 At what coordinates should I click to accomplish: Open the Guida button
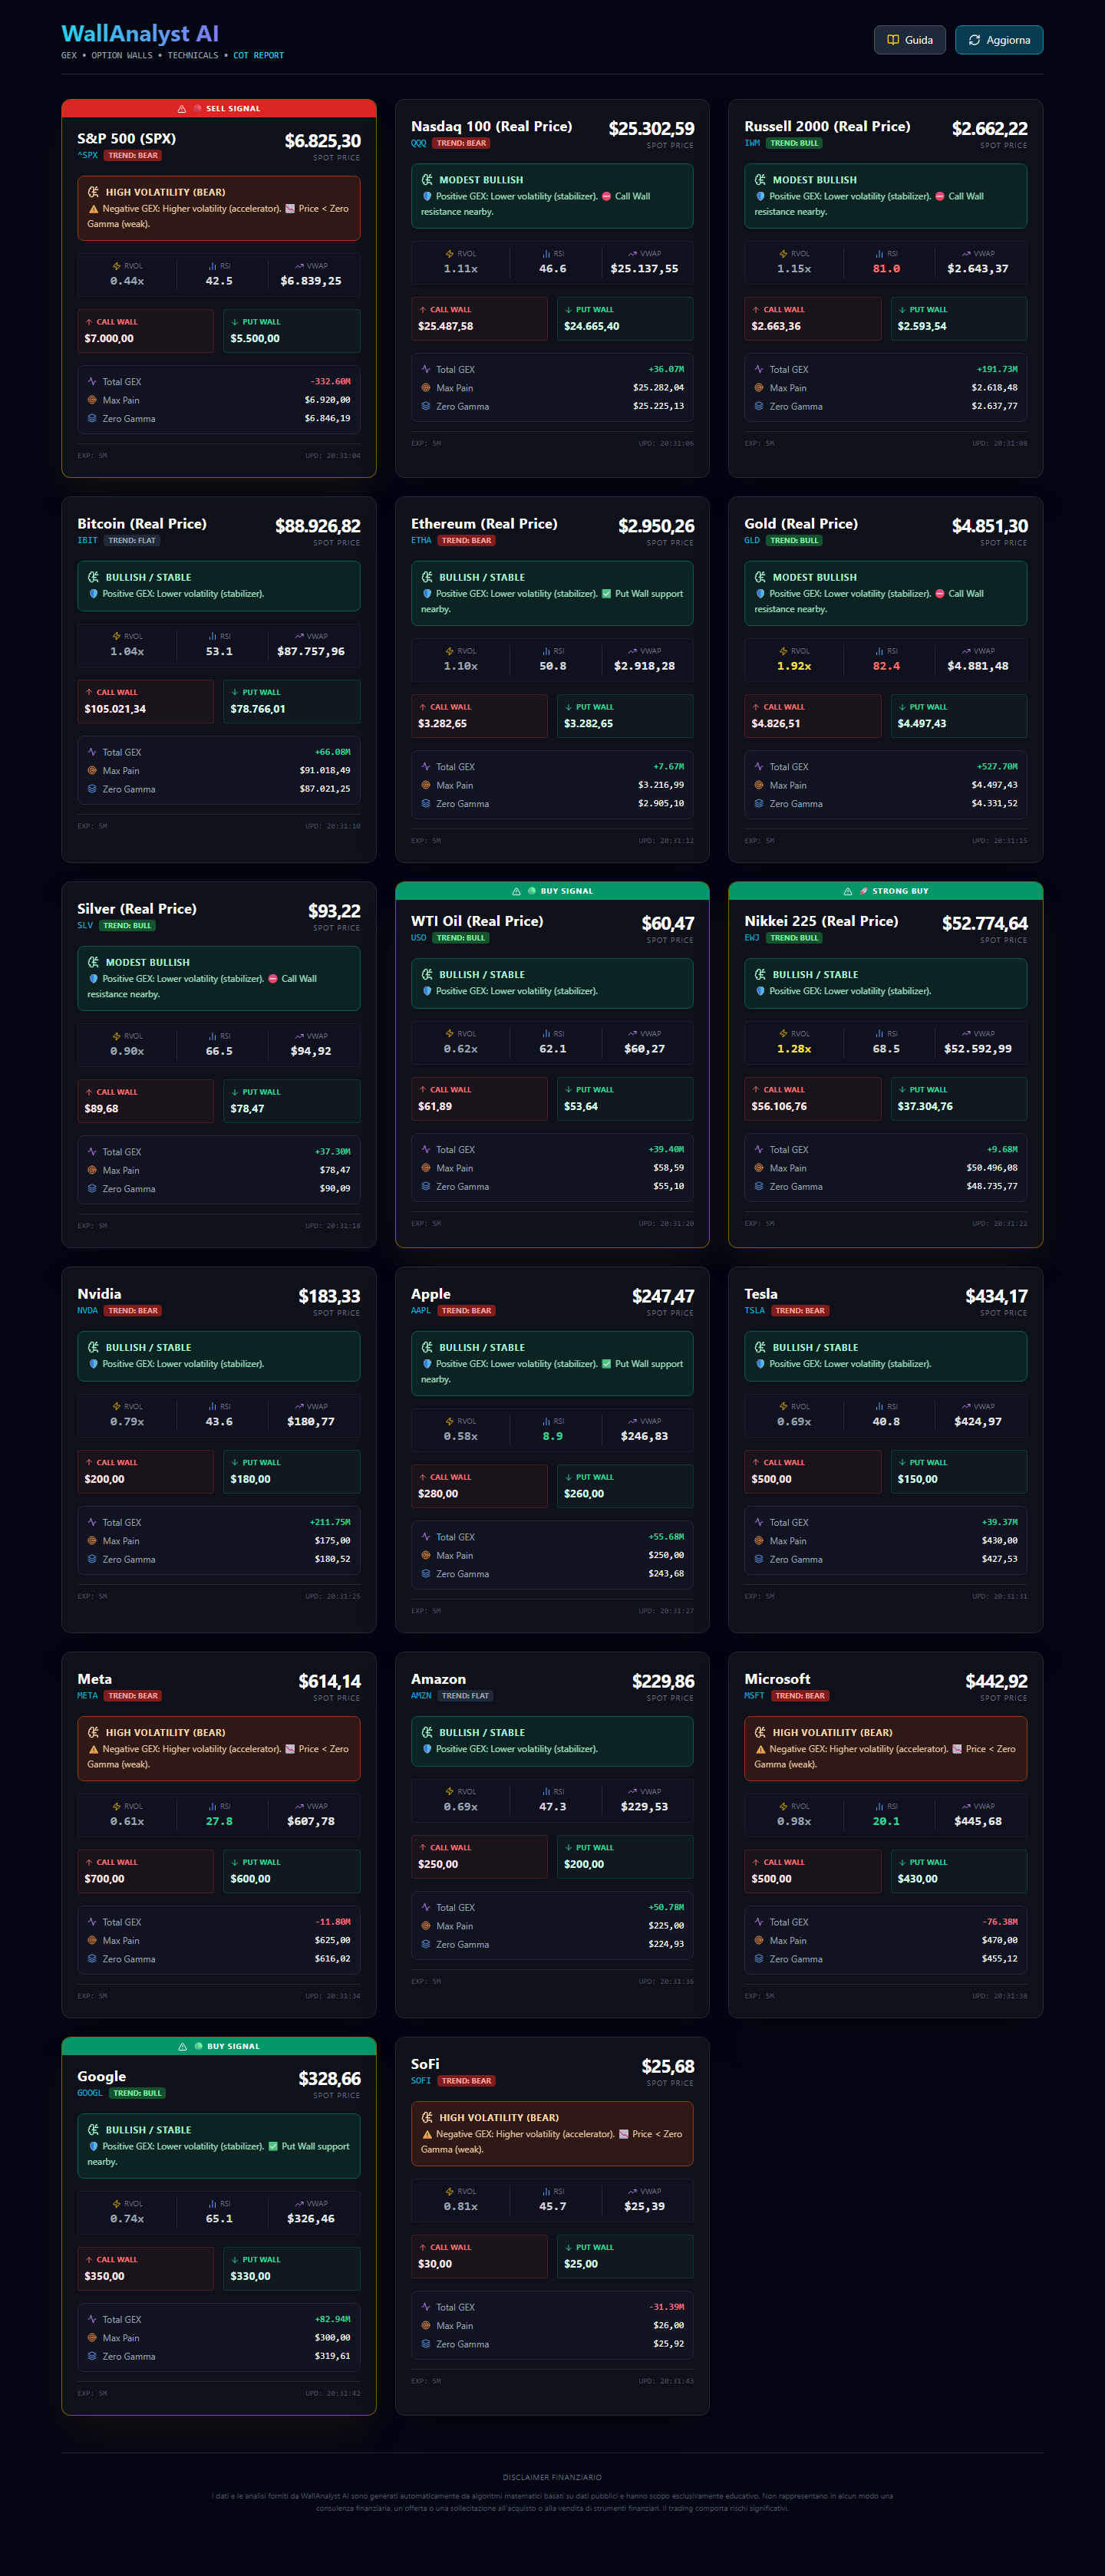[909, 40]
